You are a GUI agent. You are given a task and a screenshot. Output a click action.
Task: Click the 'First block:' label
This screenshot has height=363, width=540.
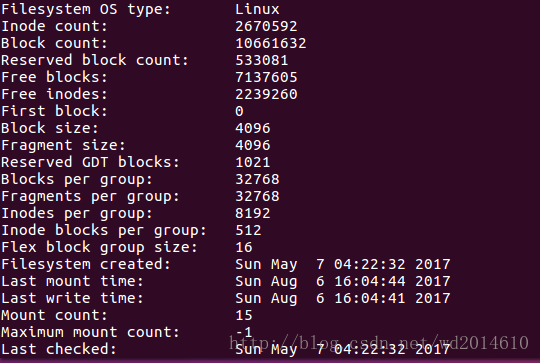coord(54,111)
